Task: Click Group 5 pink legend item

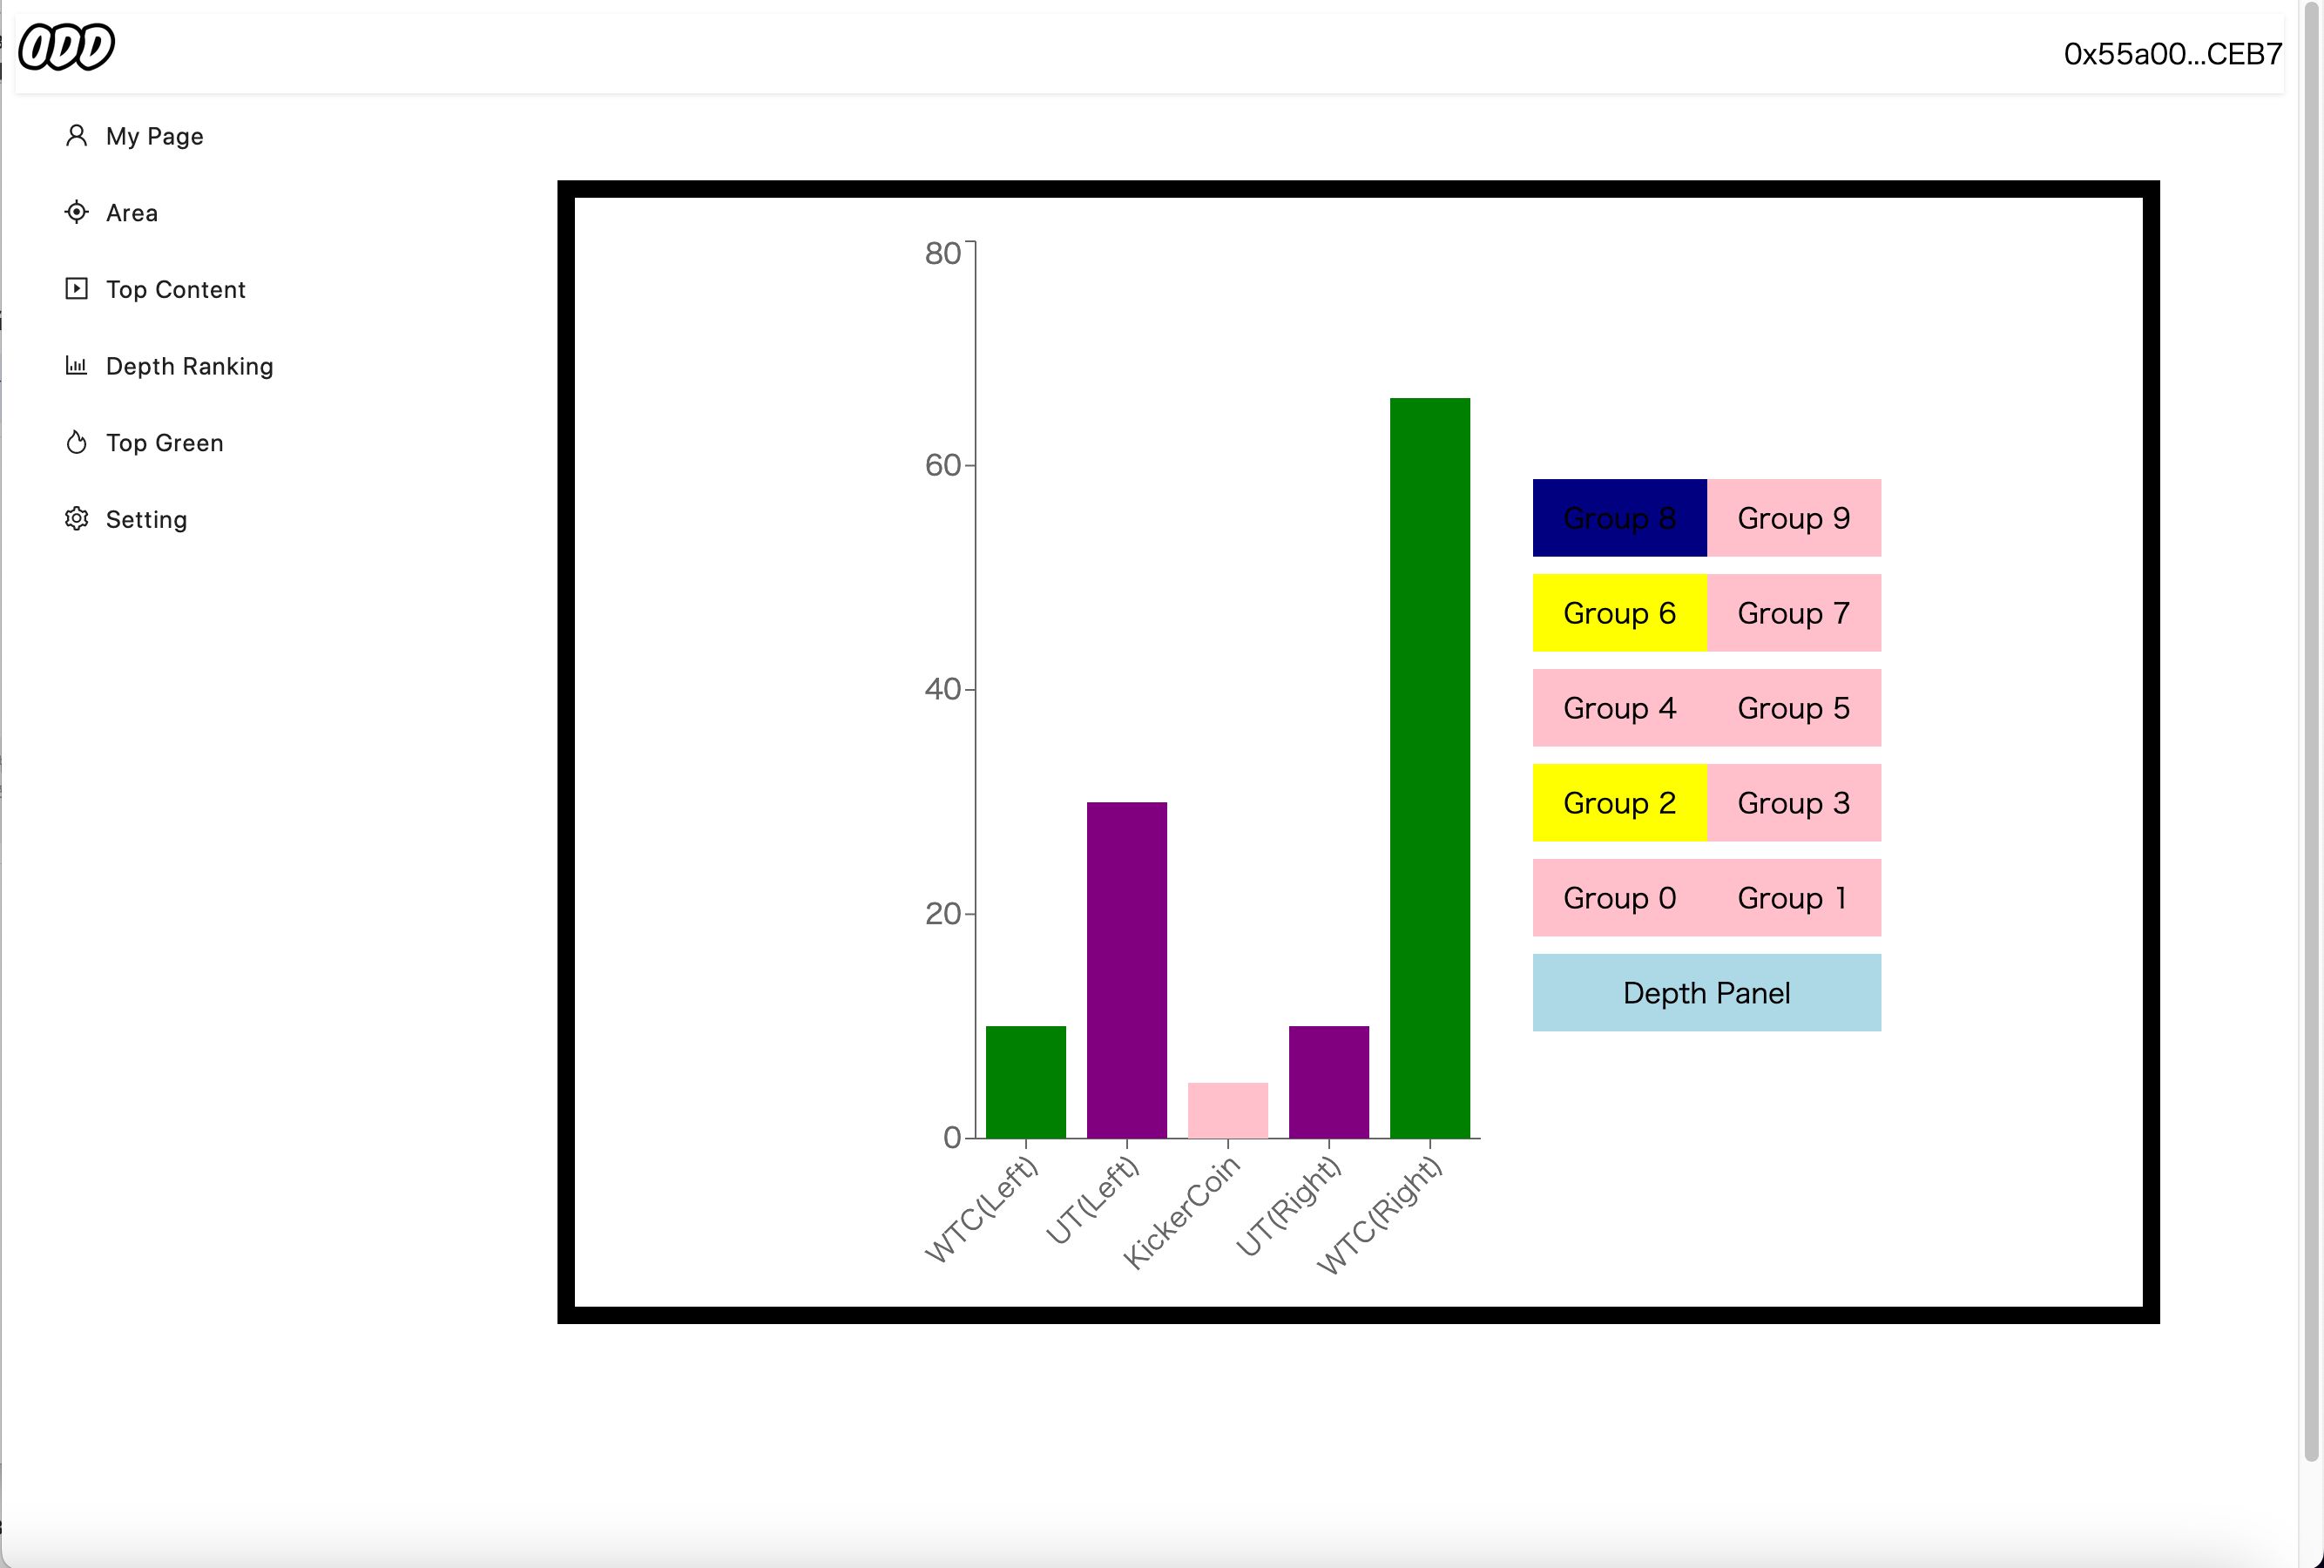Action: point(1792,707)
